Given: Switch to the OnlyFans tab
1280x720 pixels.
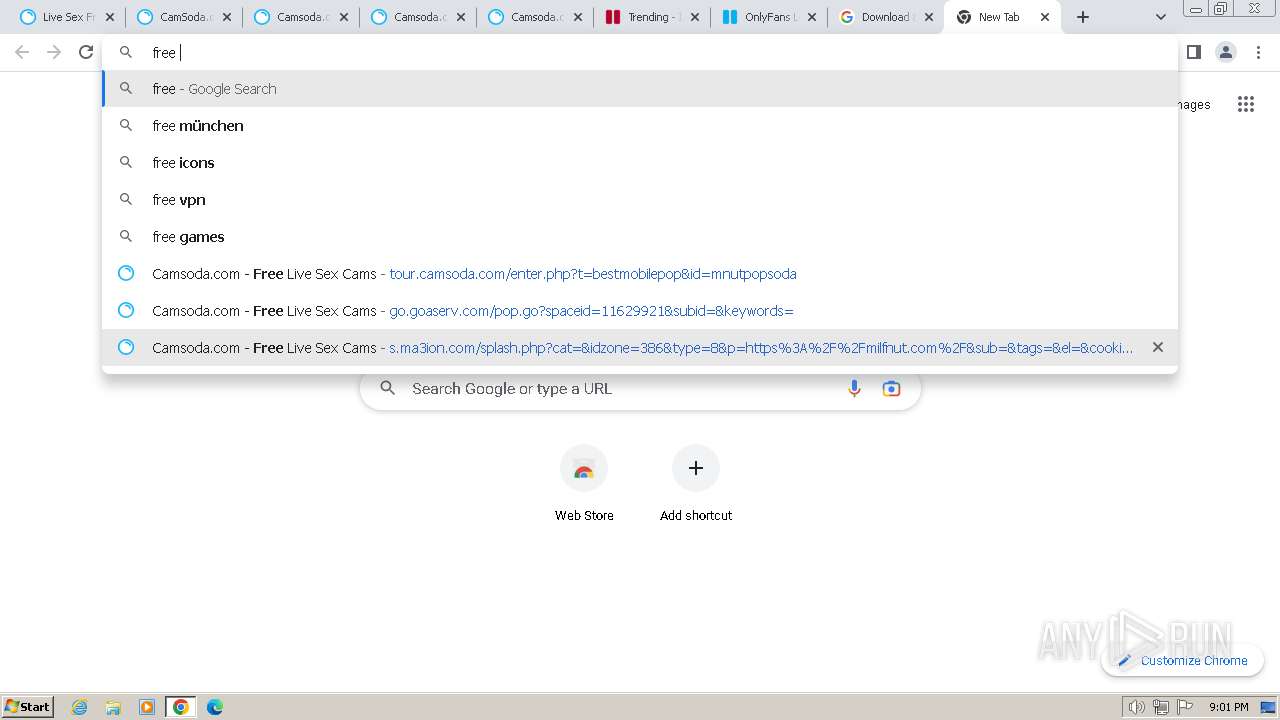Looking at the screenshot, I should coord(768,17).
